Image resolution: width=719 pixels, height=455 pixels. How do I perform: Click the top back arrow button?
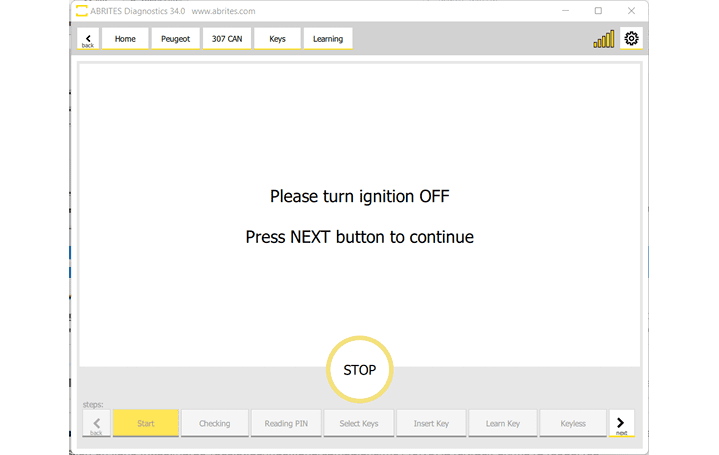click(x=88, y=39)
